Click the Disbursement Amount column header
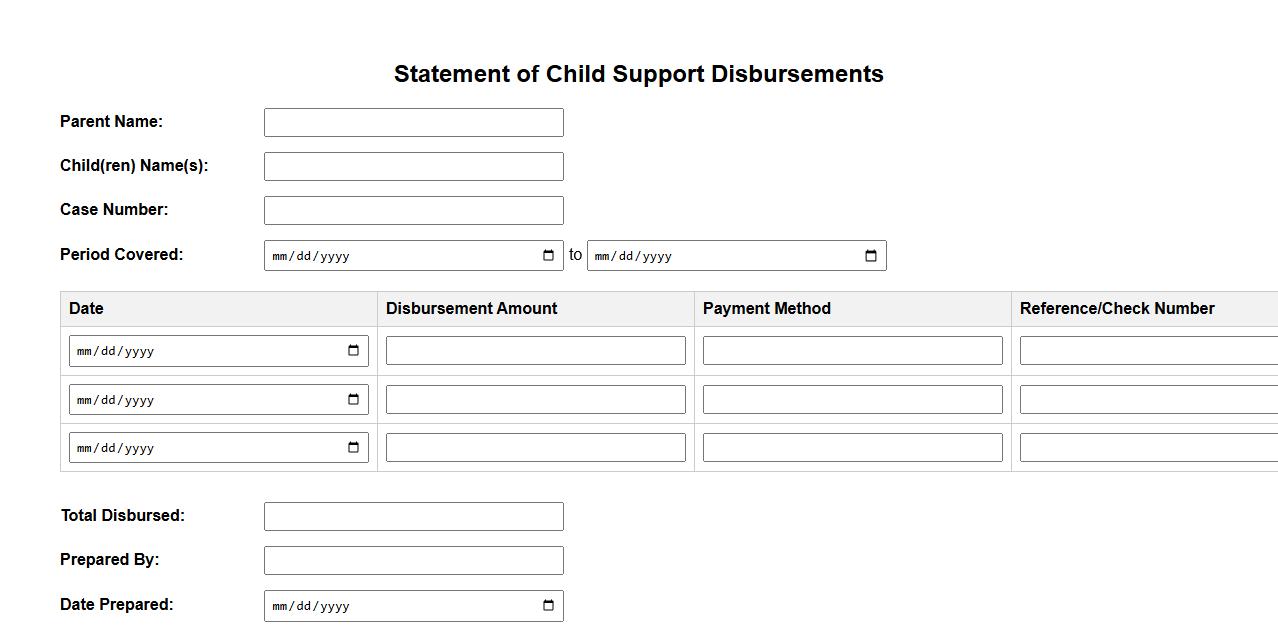1278x635 pixels. click(472, 309)
